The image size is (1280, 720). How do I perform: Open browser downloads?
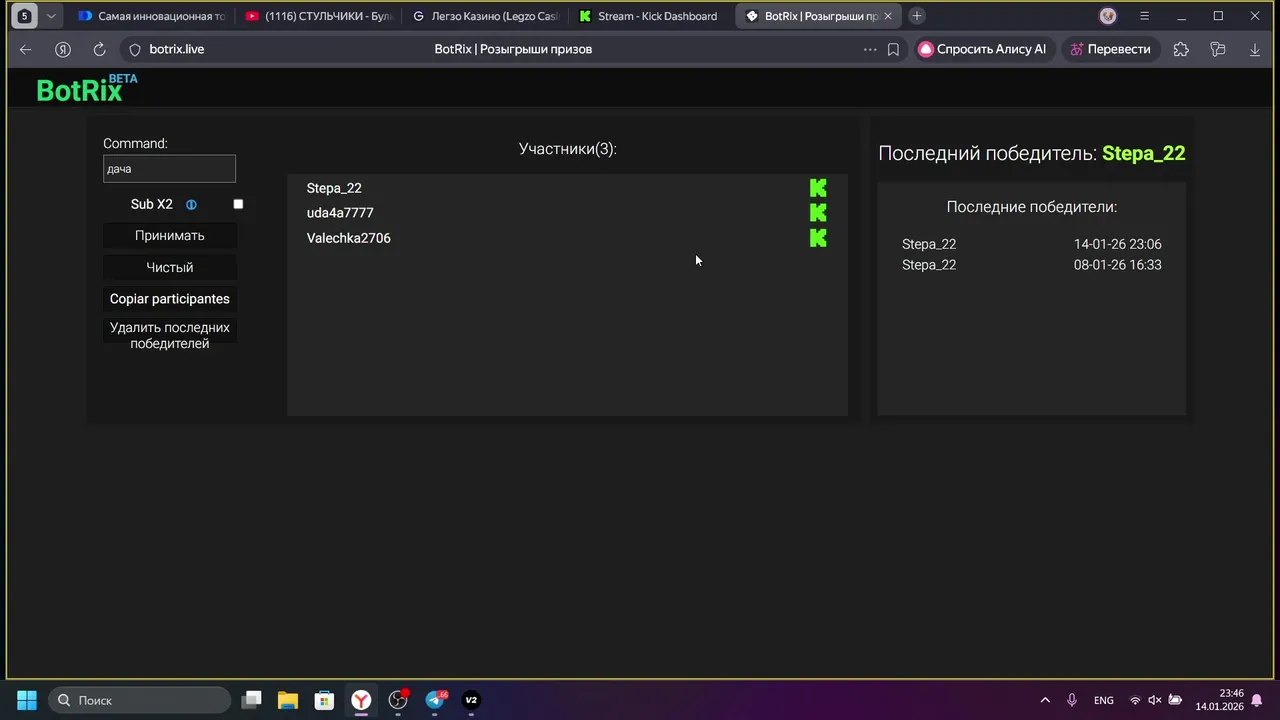click(1255, 49)
